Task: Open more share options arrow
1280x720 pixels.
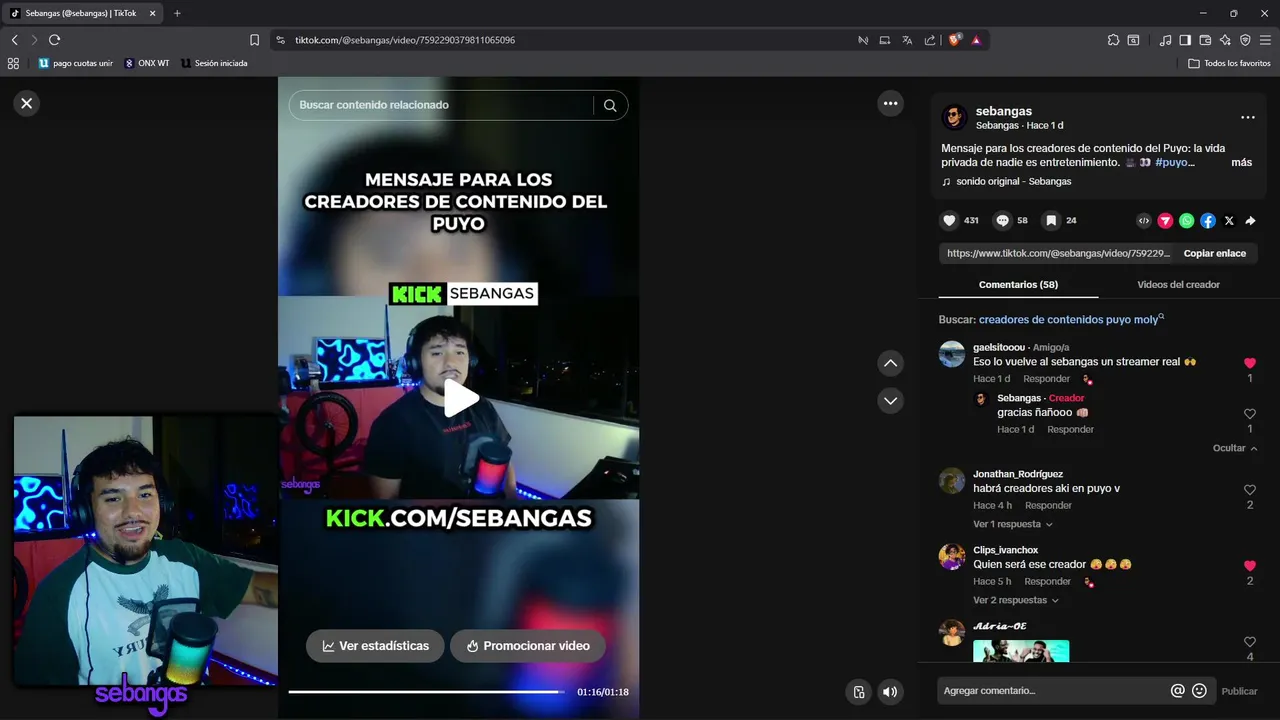Action: click(x=1250, y=221)
